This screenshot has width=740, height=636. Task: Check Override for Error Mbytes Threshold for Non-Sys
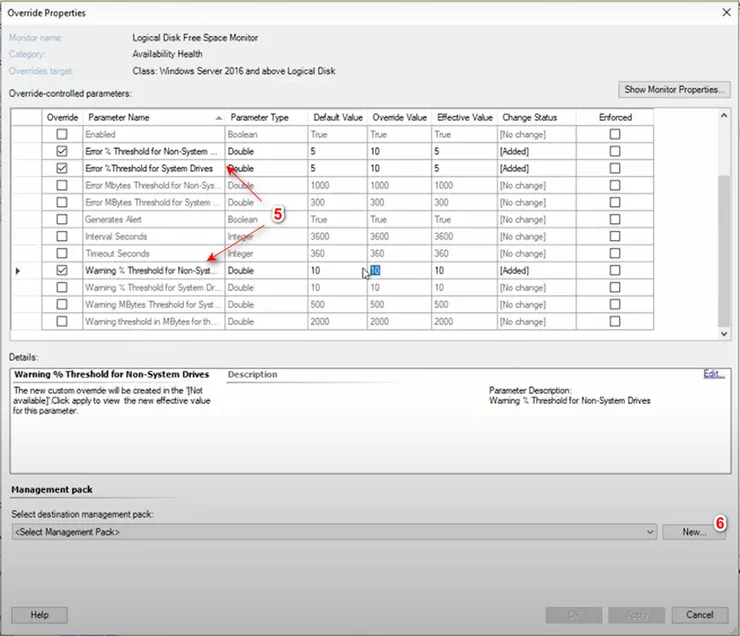(x=62, y=185)
